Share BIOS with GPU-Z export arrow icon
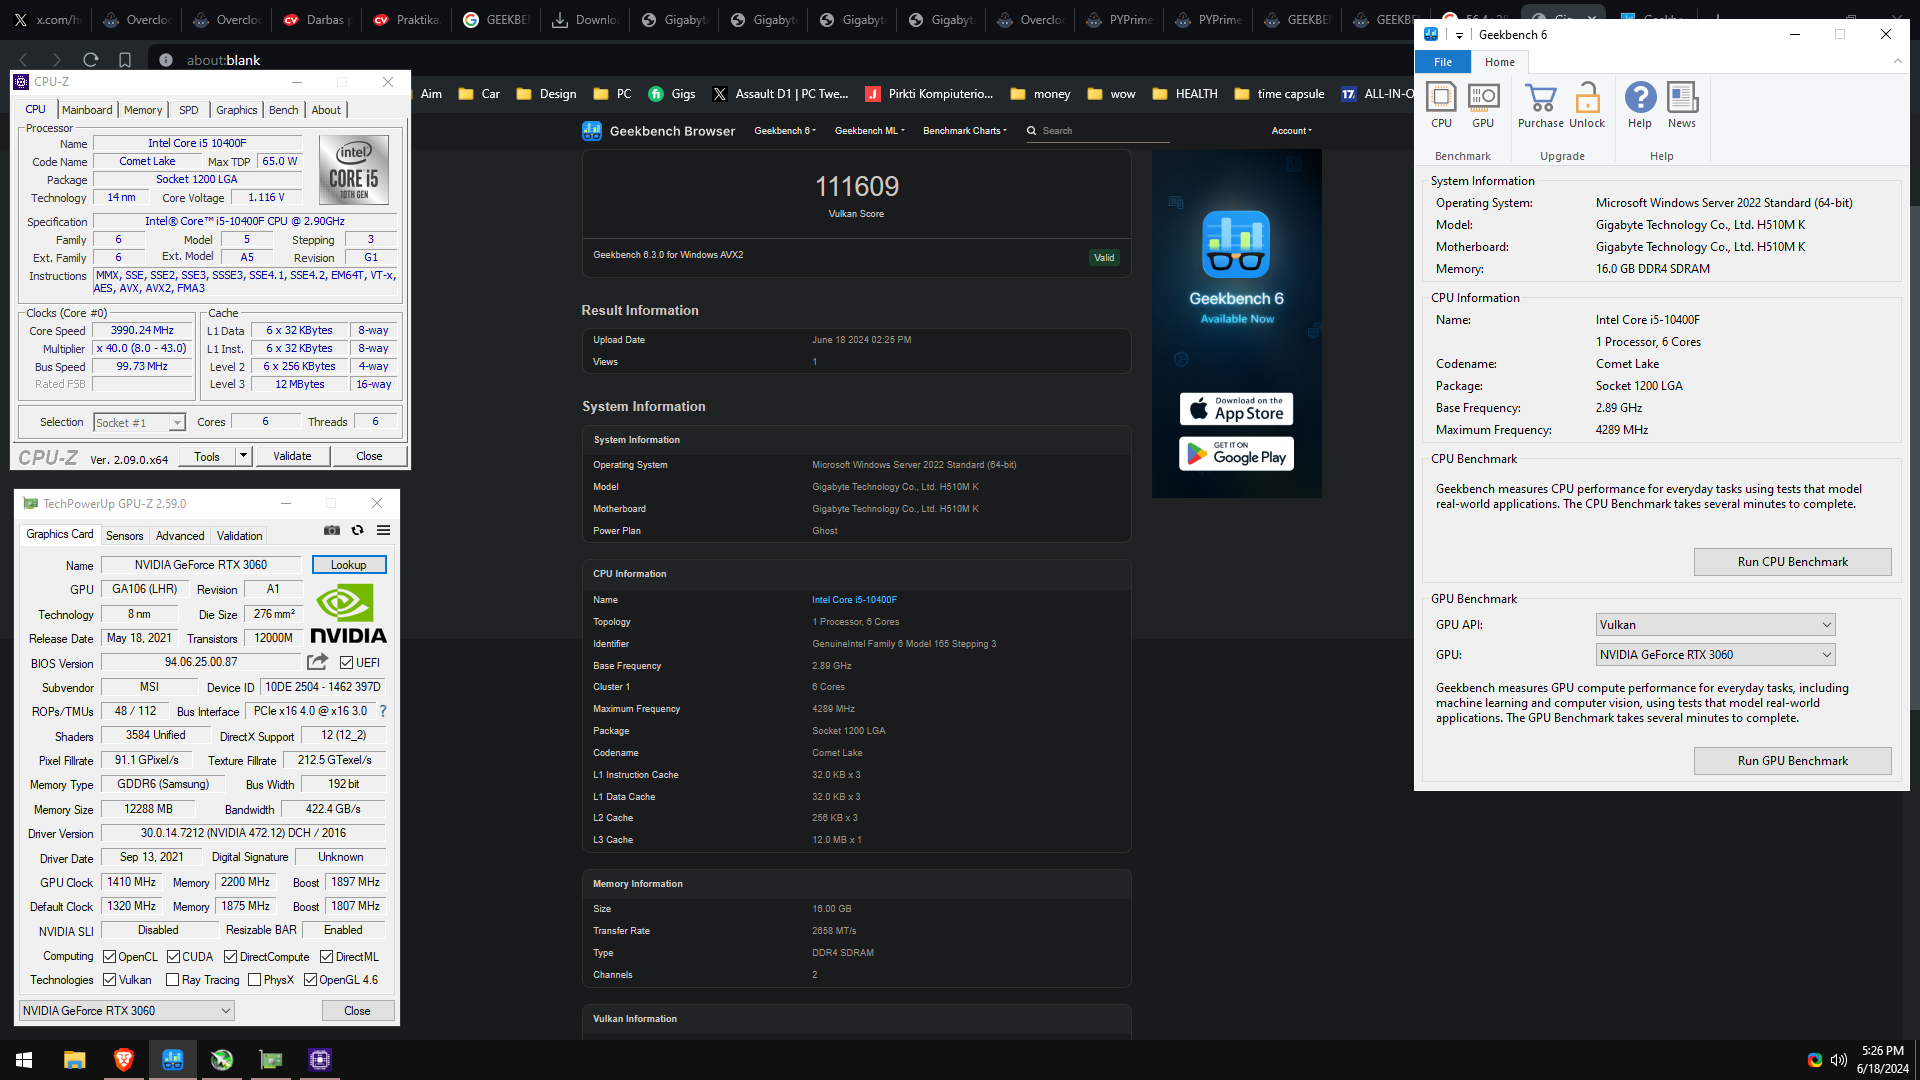1920x1080 pixels. point(317,662)
